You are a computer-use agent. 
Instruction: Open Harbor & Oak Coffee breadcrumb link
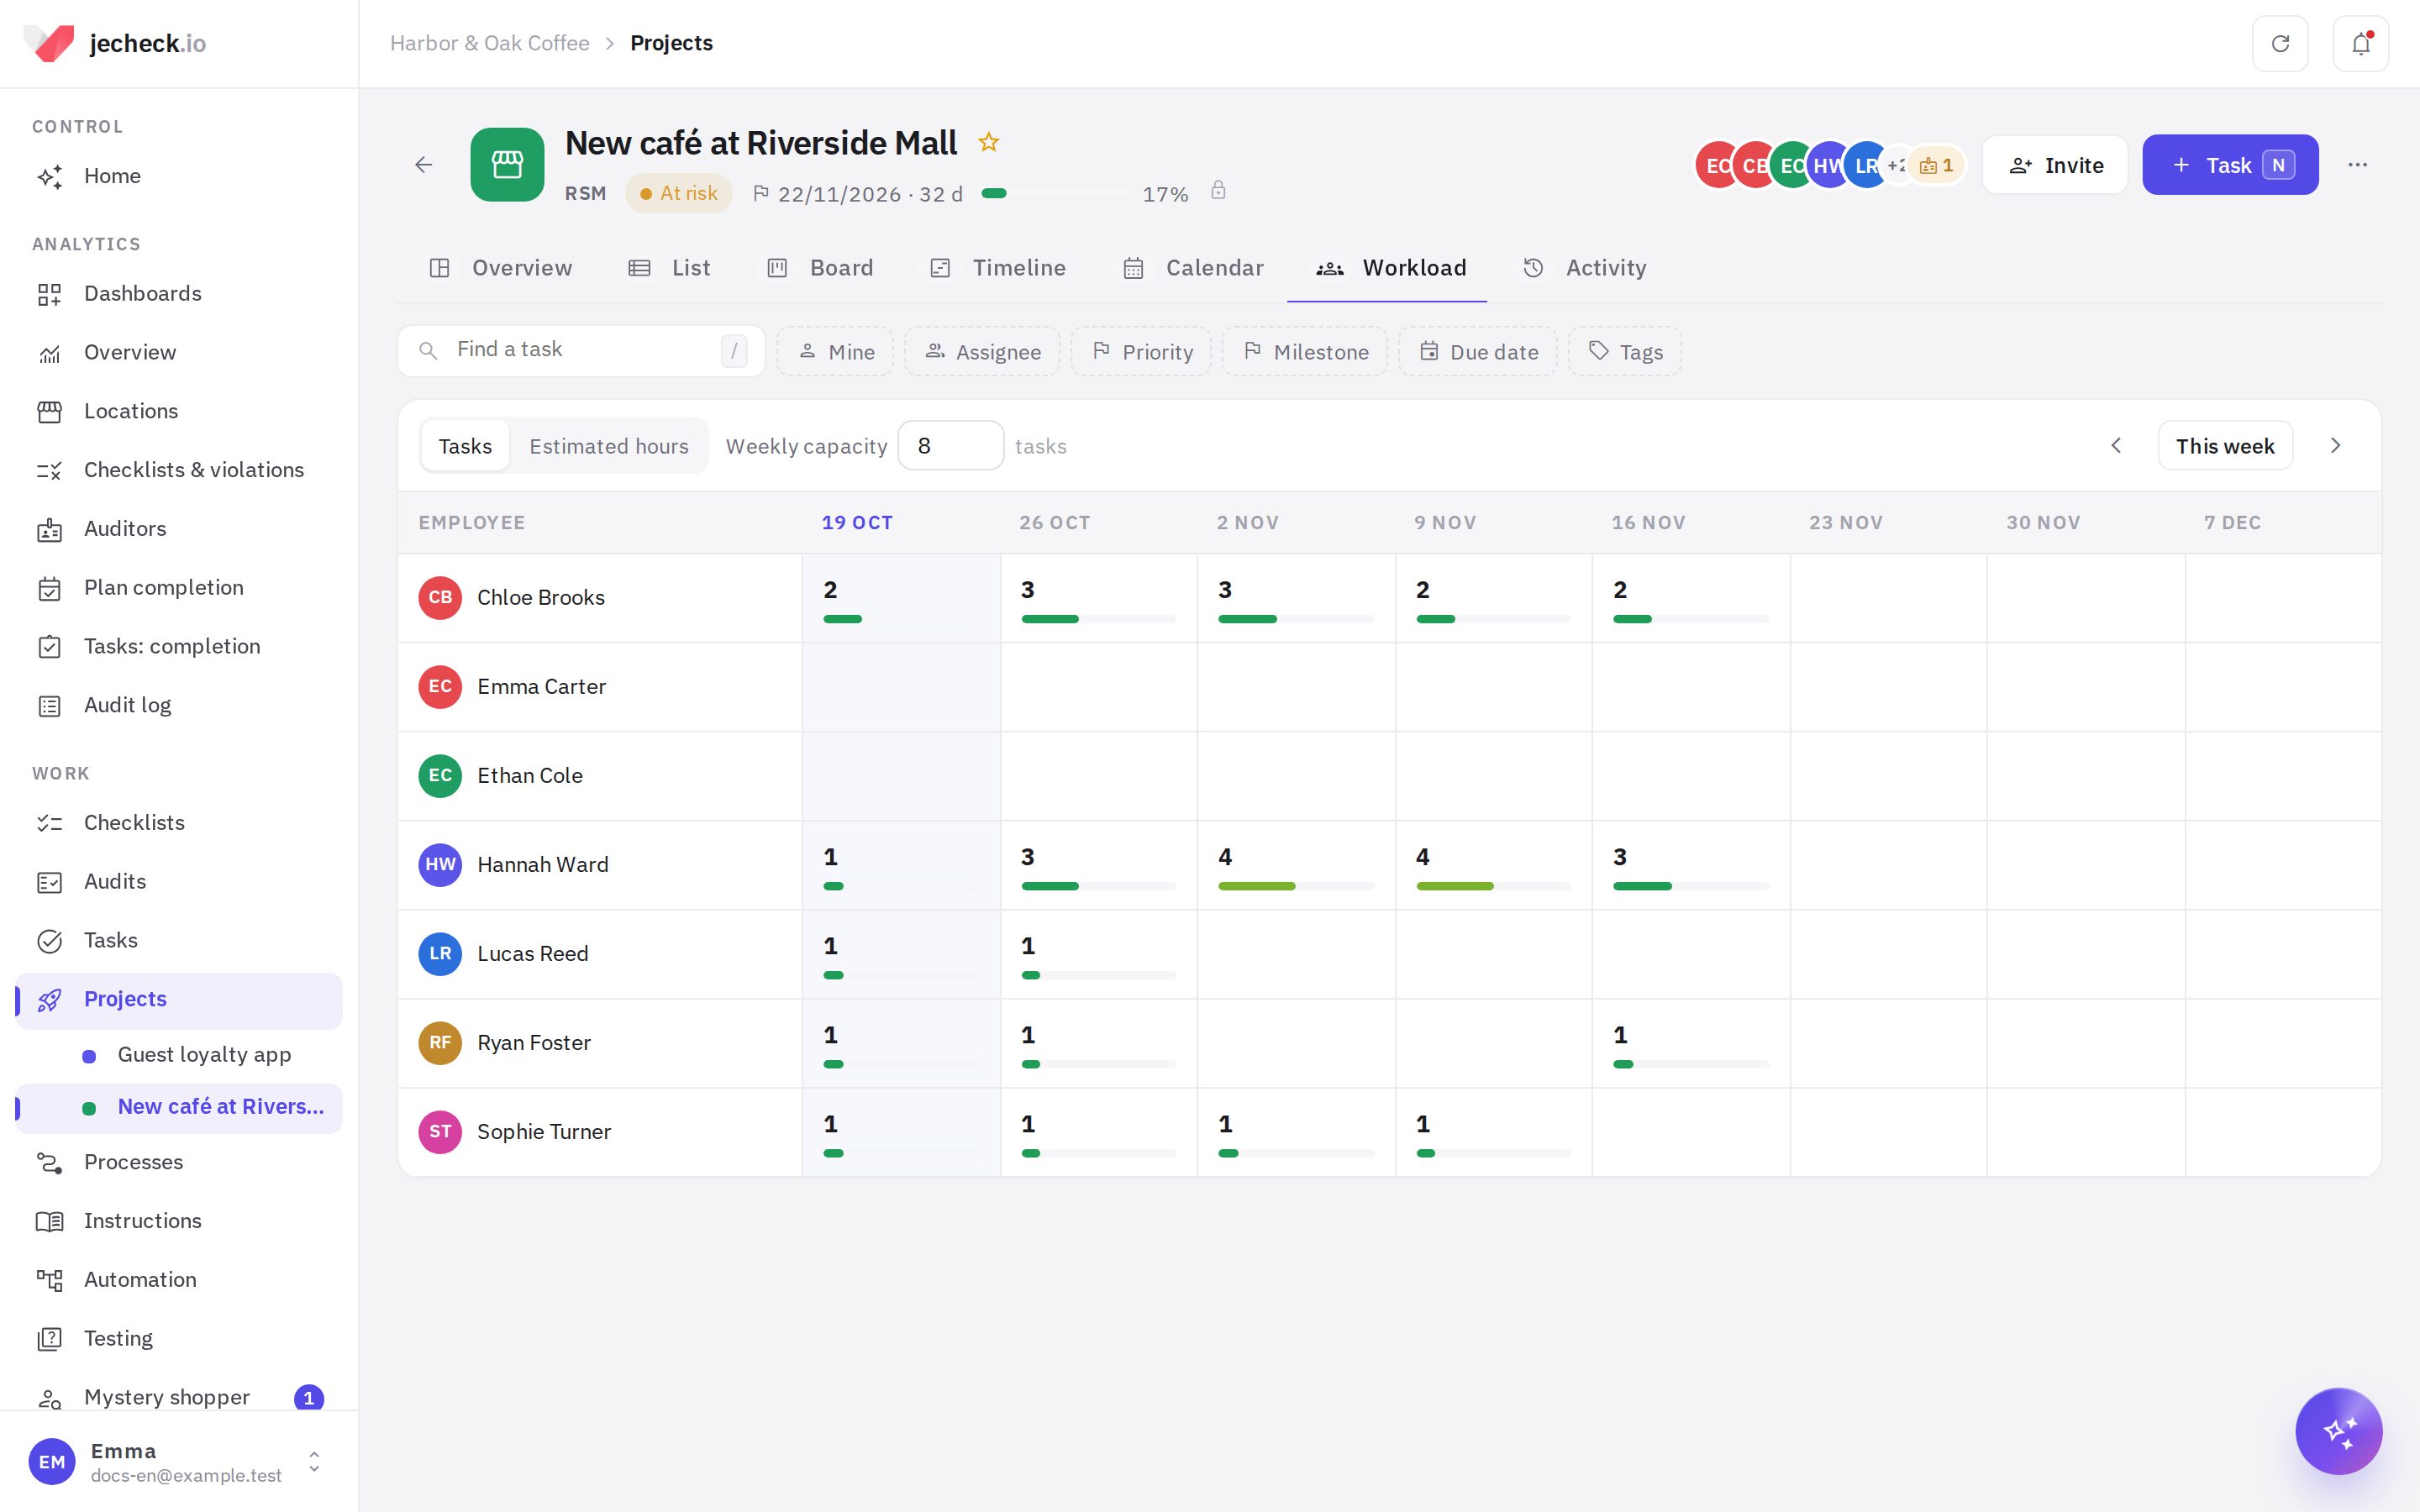(490, 43)
